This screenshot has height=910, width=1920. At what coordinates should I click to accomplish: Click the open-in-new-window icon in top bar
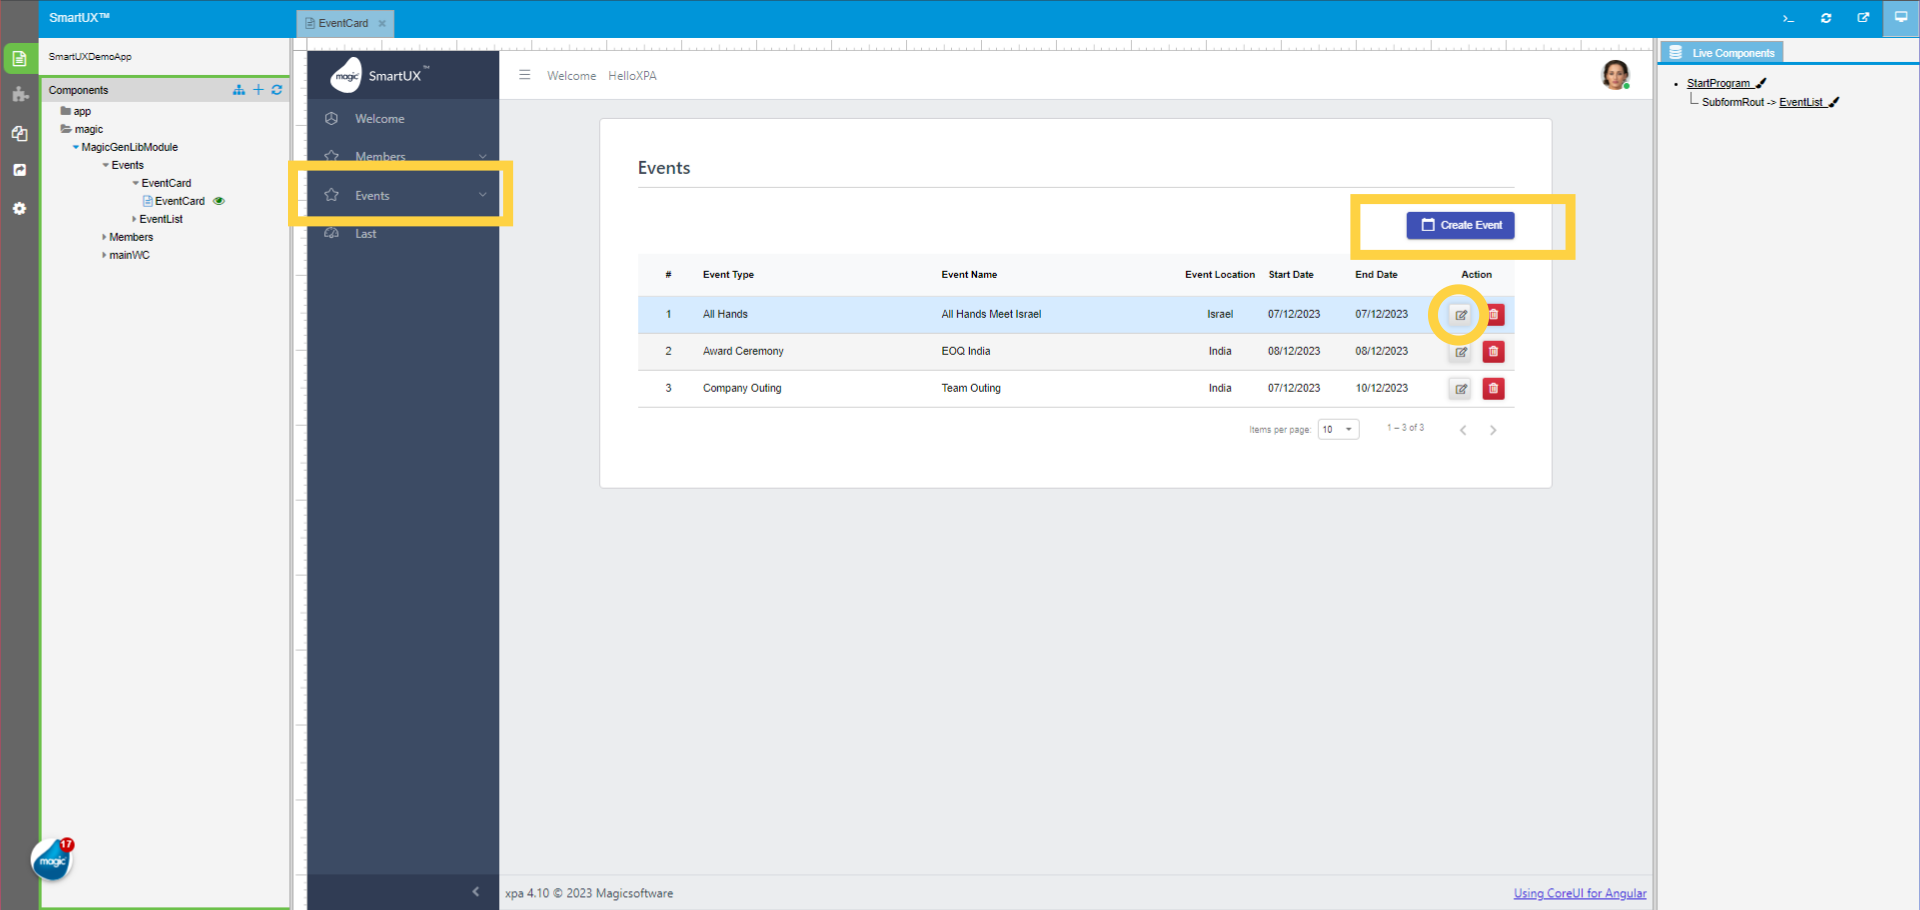click(x=1863, y=18)
